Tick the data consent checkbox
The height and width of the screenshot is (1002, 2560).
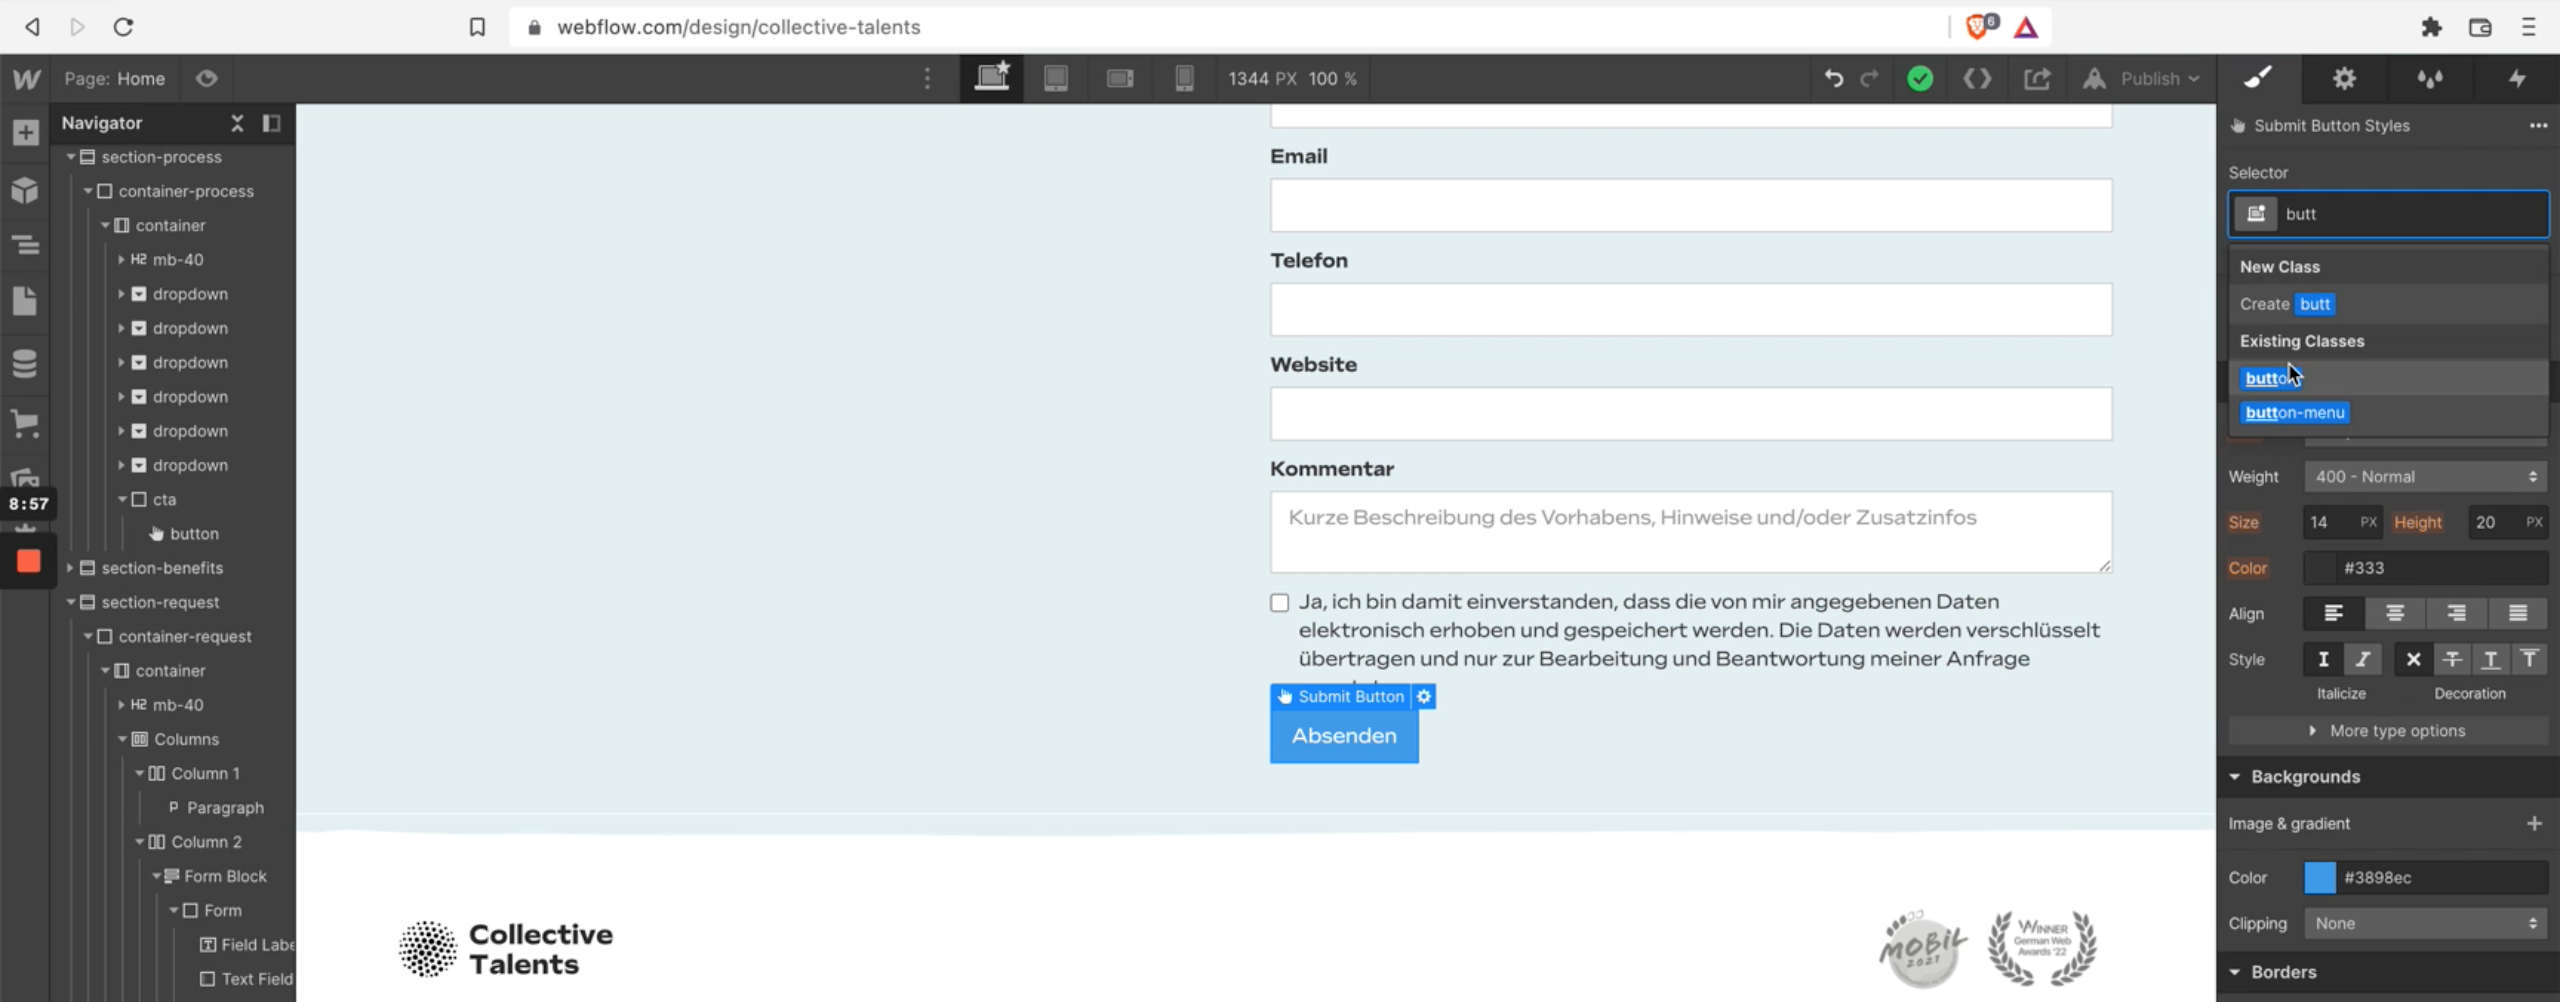click(x=1279, y=602)
